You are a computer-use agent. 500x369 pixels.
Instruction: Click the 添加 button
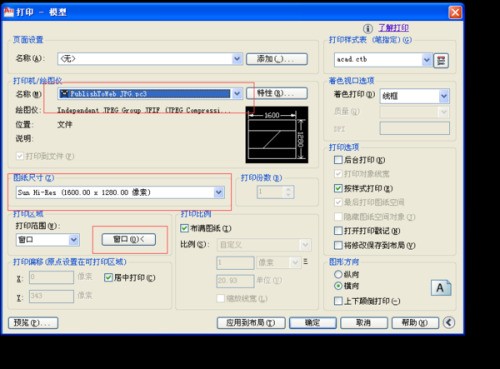click(x=277, y=59)
